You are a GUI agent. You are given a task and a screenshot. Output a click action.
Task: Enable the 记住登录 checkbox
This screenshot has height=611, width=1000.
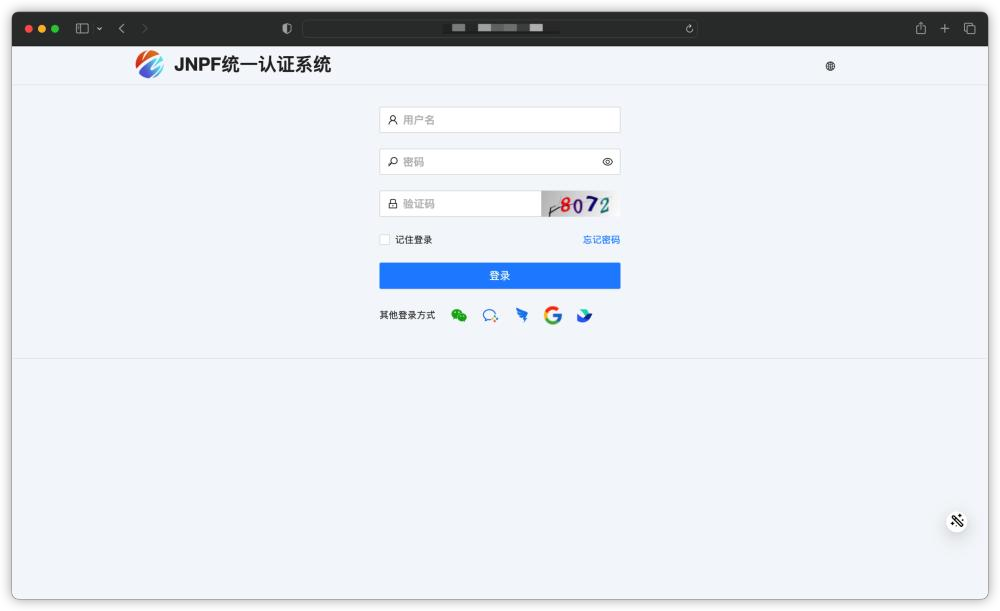click(383, 239)
